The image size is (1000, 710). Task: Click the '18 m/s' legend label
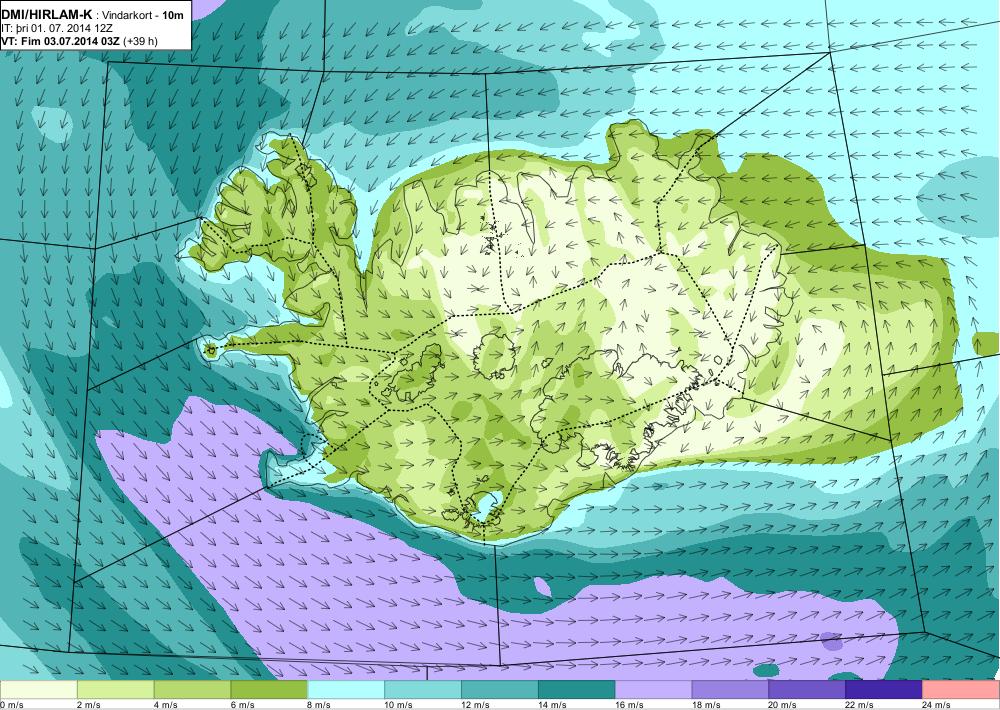click(706, 705)
